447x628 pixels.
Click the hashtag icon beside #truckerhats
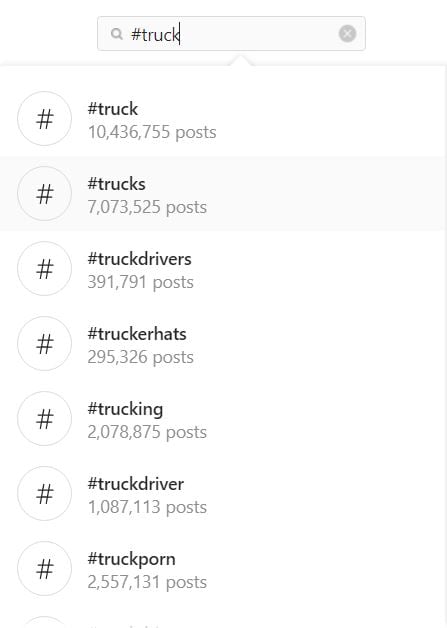pos(44,343)
